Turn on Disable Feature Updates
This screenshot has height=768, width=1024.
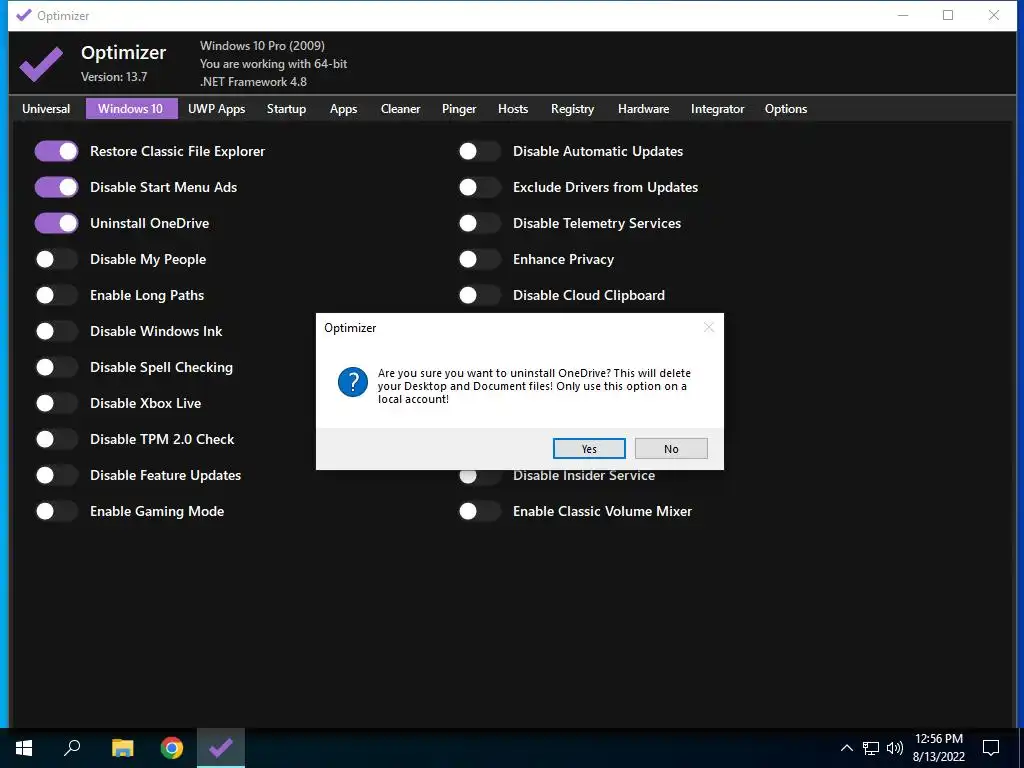[56, 475]
